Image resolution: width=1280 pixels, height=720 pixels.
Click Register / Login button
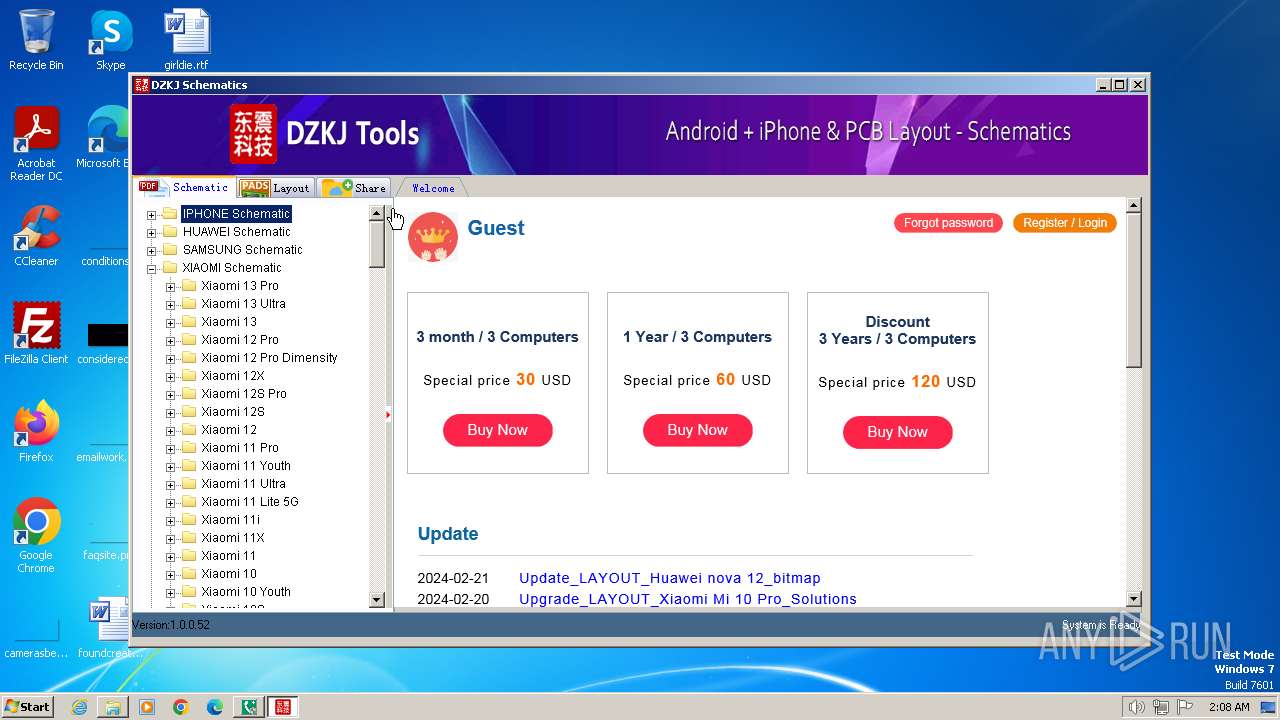coord(1065,223)
